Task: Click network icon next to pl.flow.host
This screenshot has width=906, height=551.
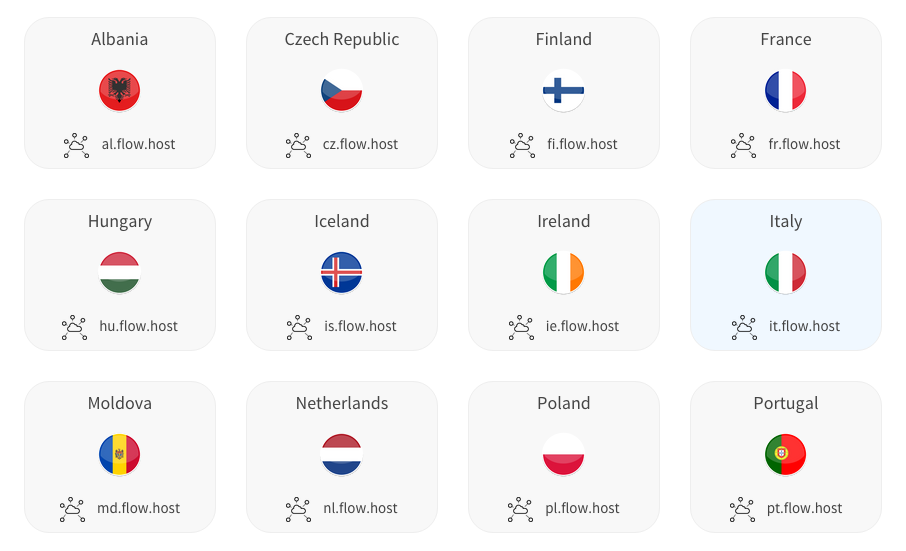Action: [520, 510]
